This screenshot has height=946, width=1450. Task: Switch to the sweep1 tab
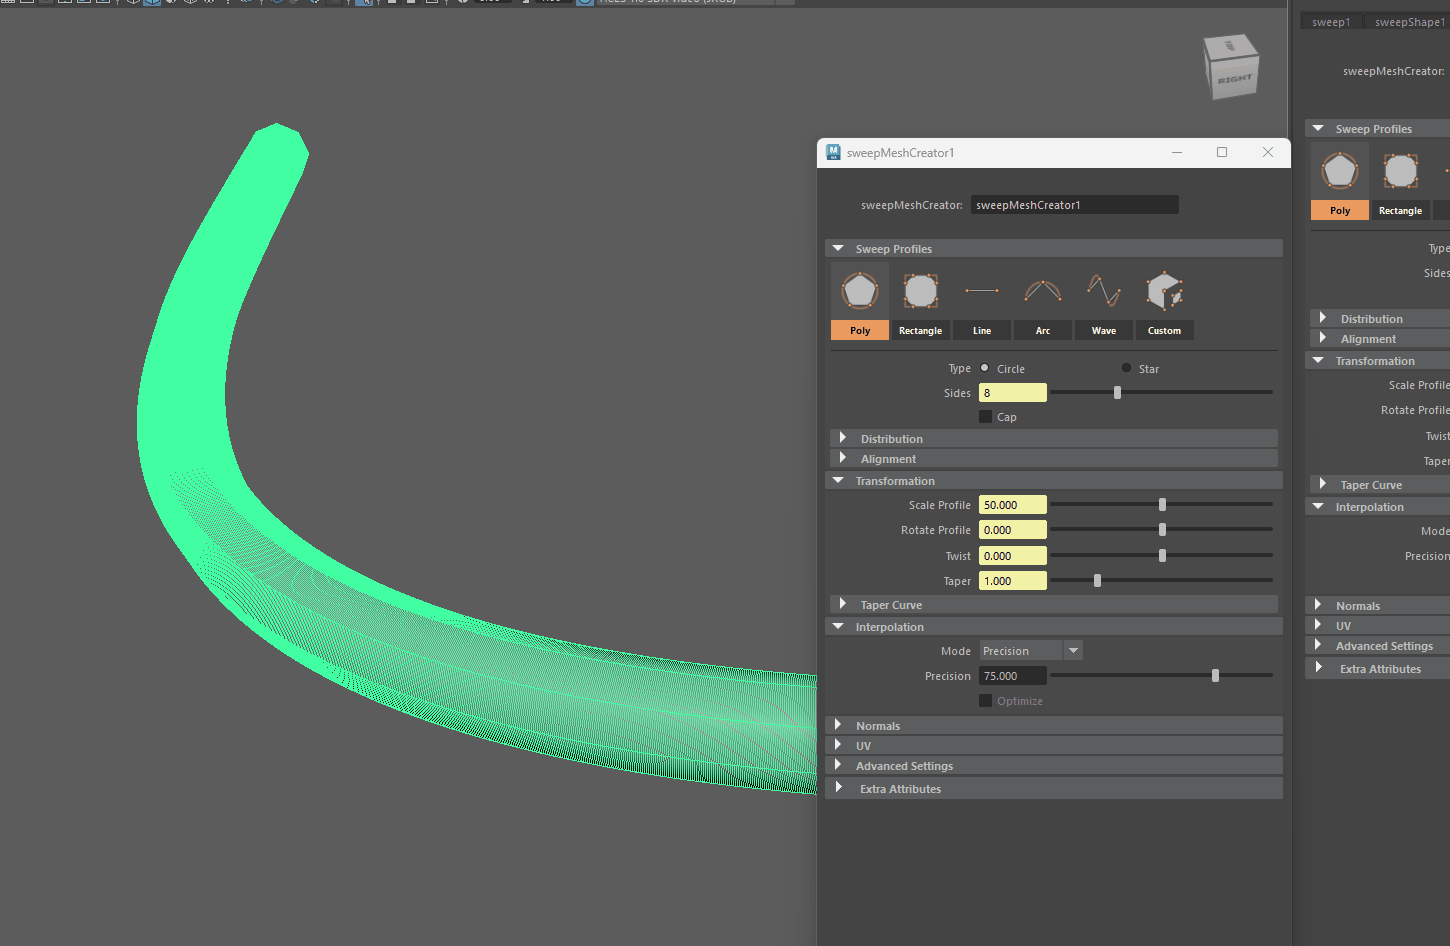point(1331,22)
